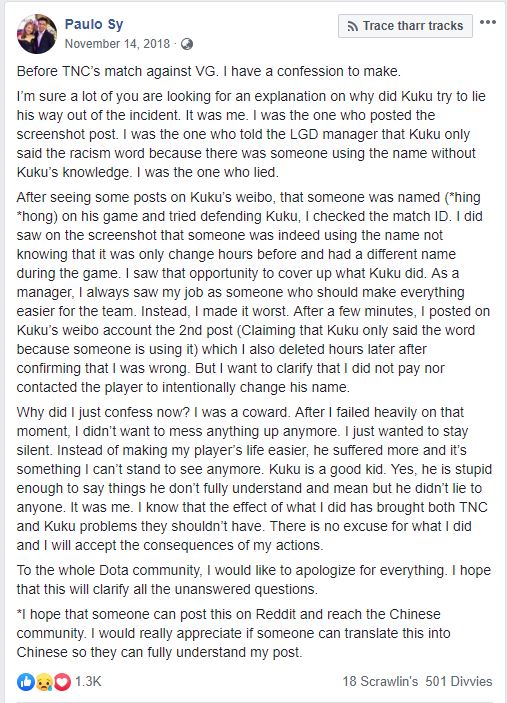507x703 pixels.
Task: Click the paragraph beginning 'I'm sure a lot'
Action: coord(253,134)
